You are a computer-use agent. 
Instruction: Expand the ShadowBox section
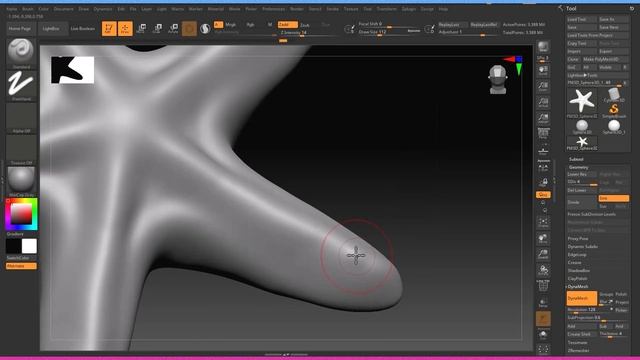[579, 271]
